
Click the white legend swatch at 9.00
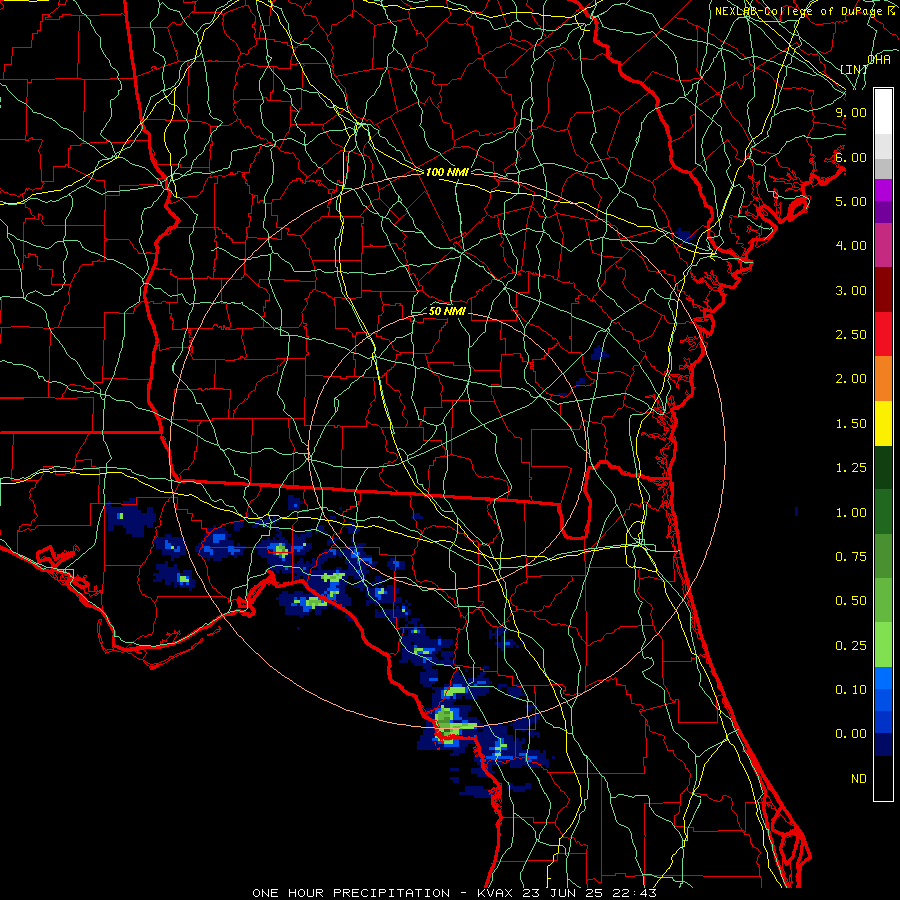[883, 111]
